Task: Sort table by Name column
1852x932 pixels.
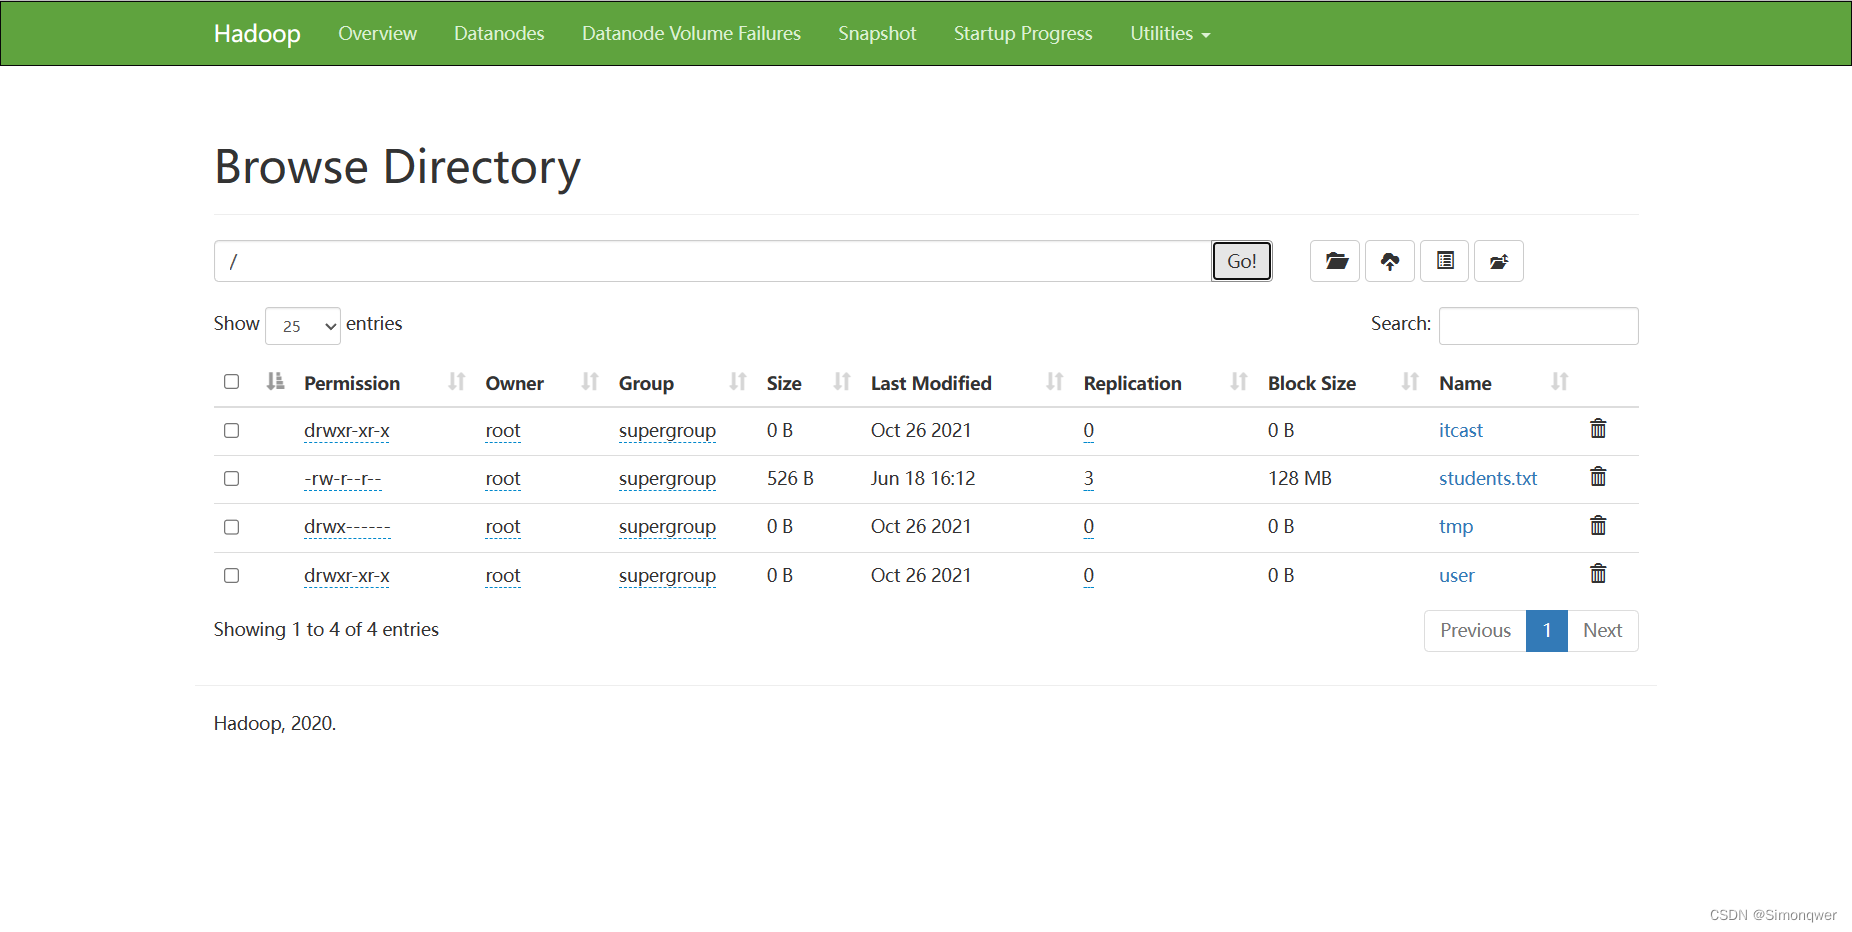Action: (1559, 381)
